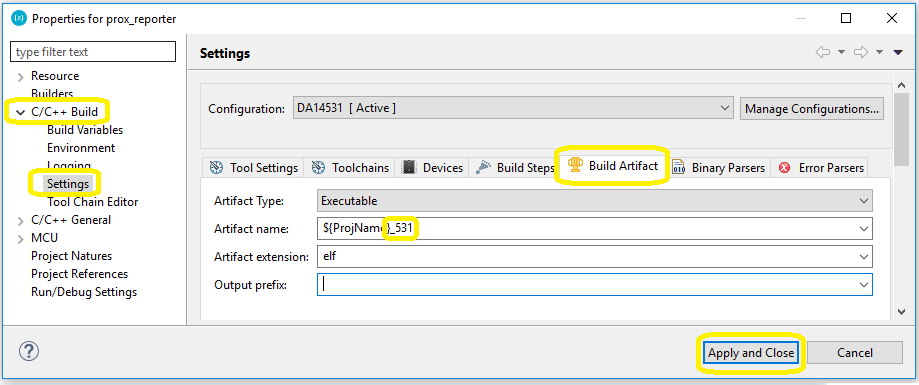Image resolution: width=919 pixels, height=385 pixels.
Task: Click into the Artifact name field
Action: [594, 229]
